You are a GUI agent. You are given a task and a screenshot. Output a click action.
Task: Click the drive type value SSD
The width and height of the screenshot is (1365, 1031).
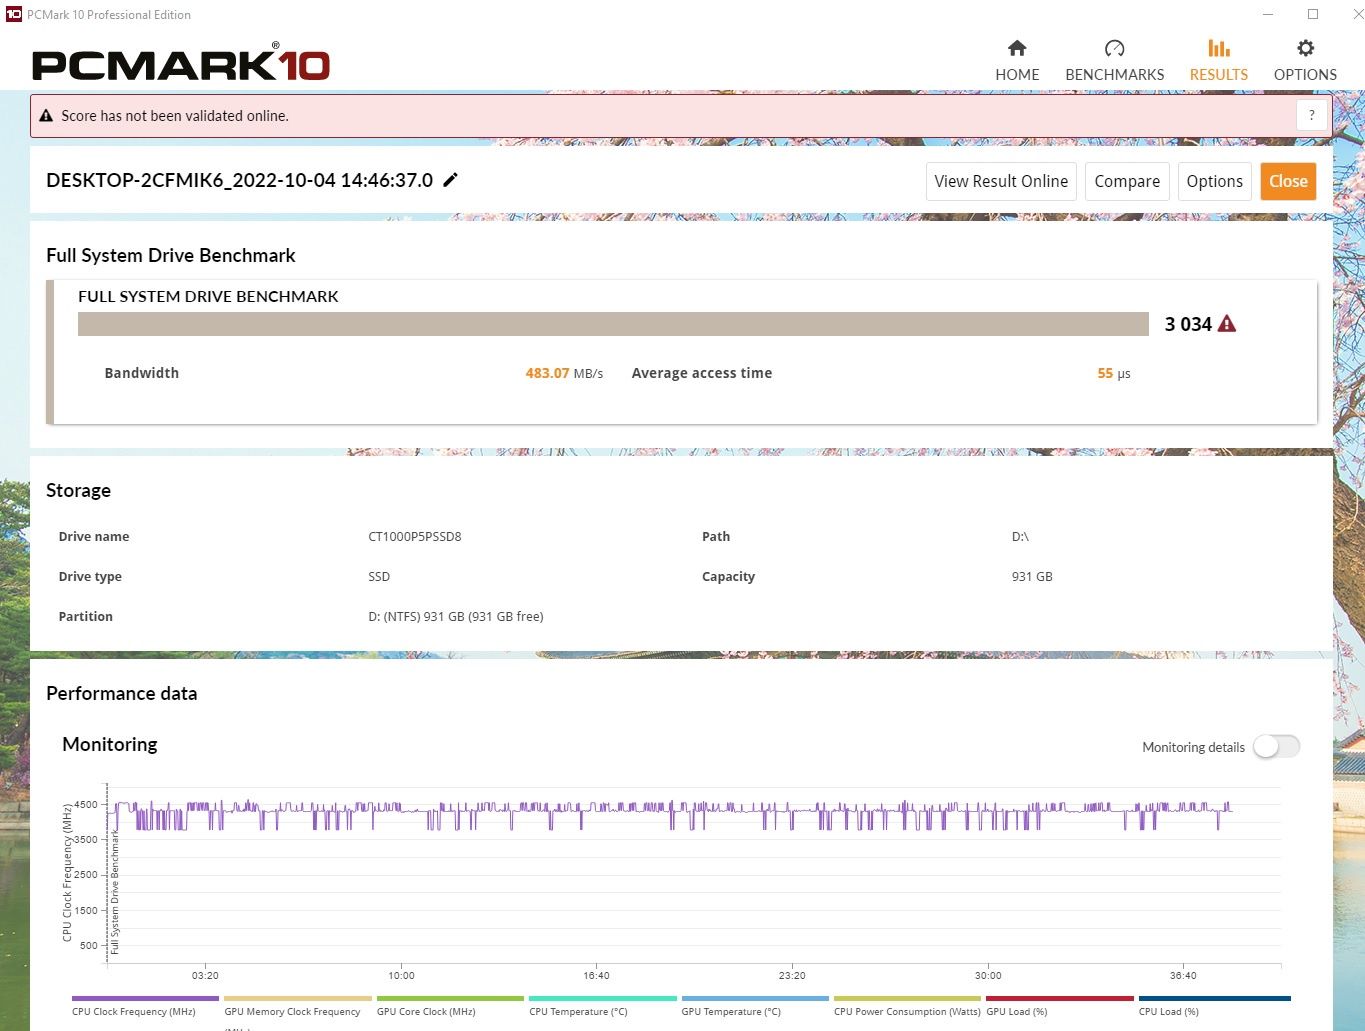point(379,577)
